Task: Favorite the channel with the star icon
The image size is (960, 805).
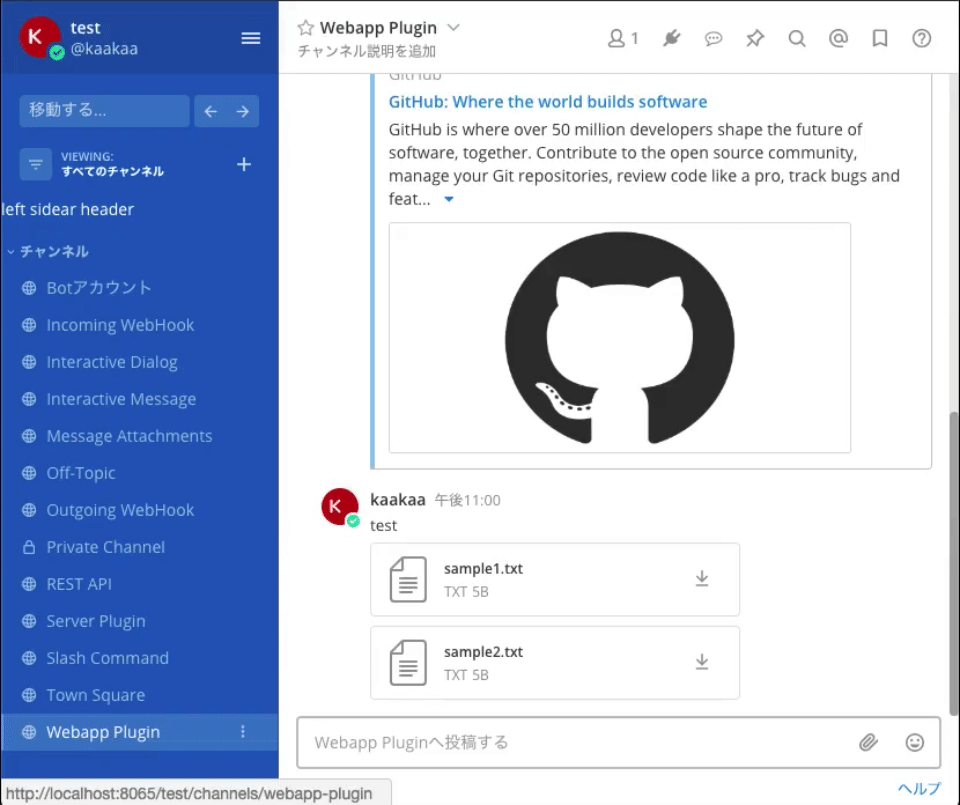Action: (x=306, y=28)
